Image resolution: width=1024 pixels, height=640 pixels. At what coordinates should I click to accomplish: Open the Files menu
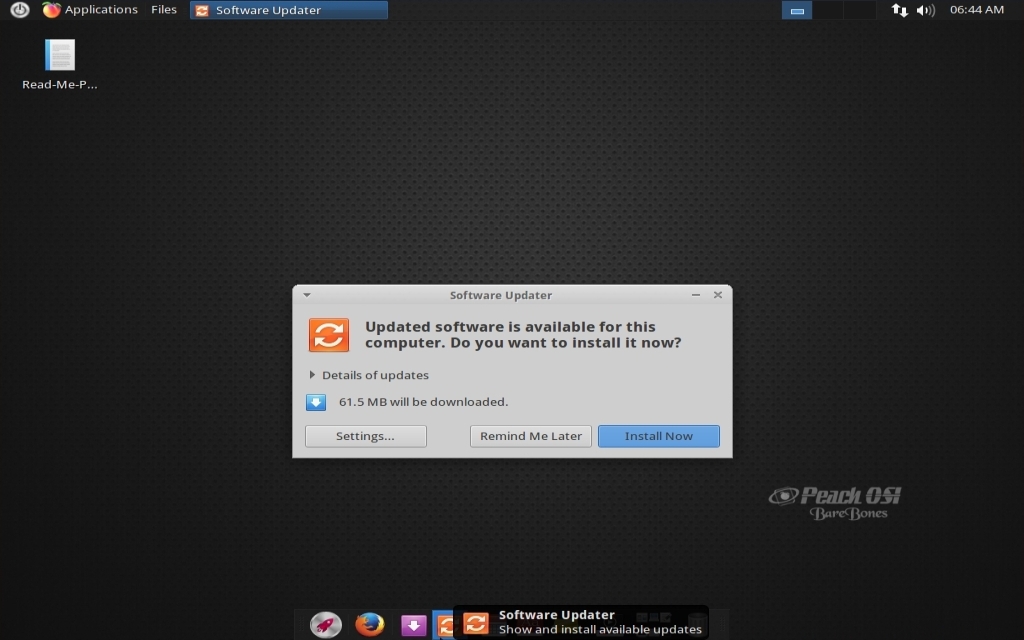(163, 10)
